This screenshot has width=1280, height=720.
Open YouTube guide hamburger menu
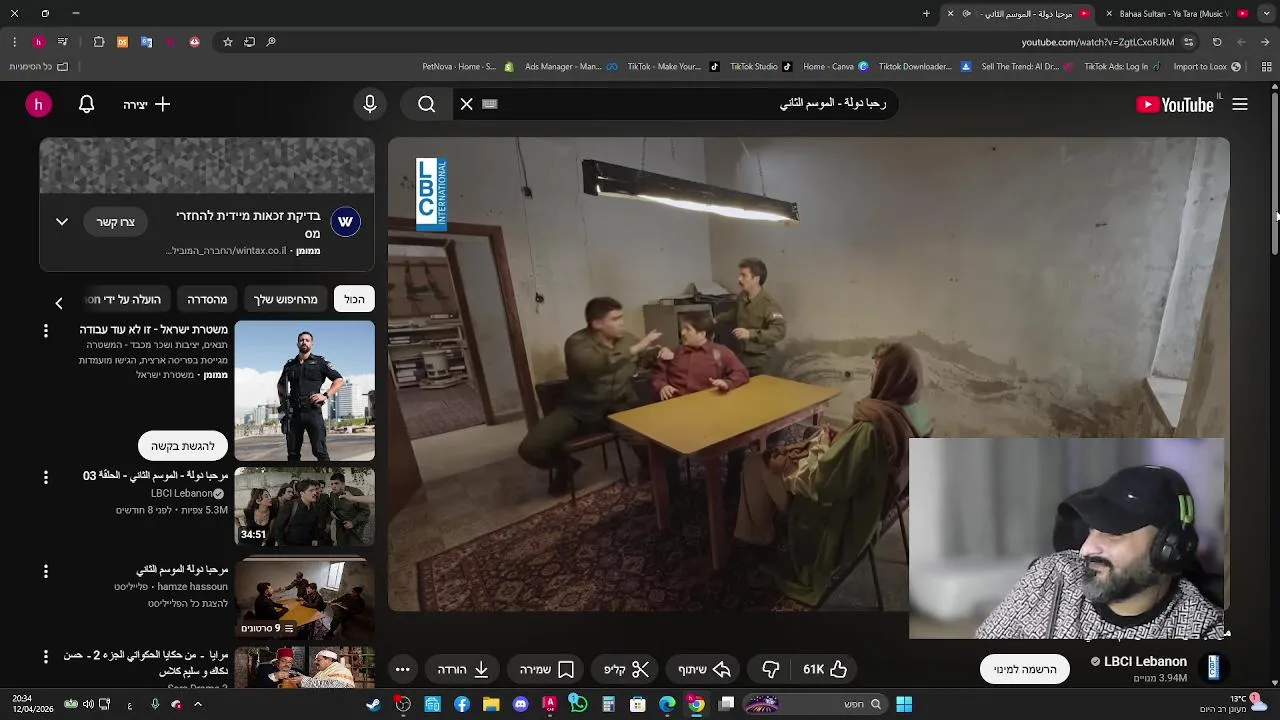click(x=1240, y=104)
